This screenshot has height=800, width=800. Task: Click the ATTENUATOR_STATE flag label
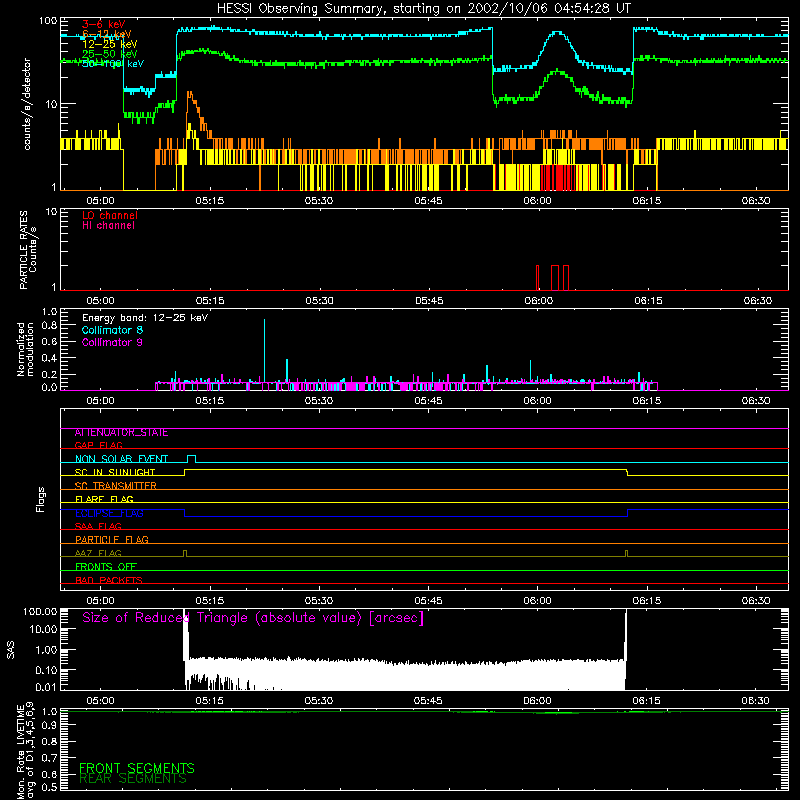tap(121, 433)
